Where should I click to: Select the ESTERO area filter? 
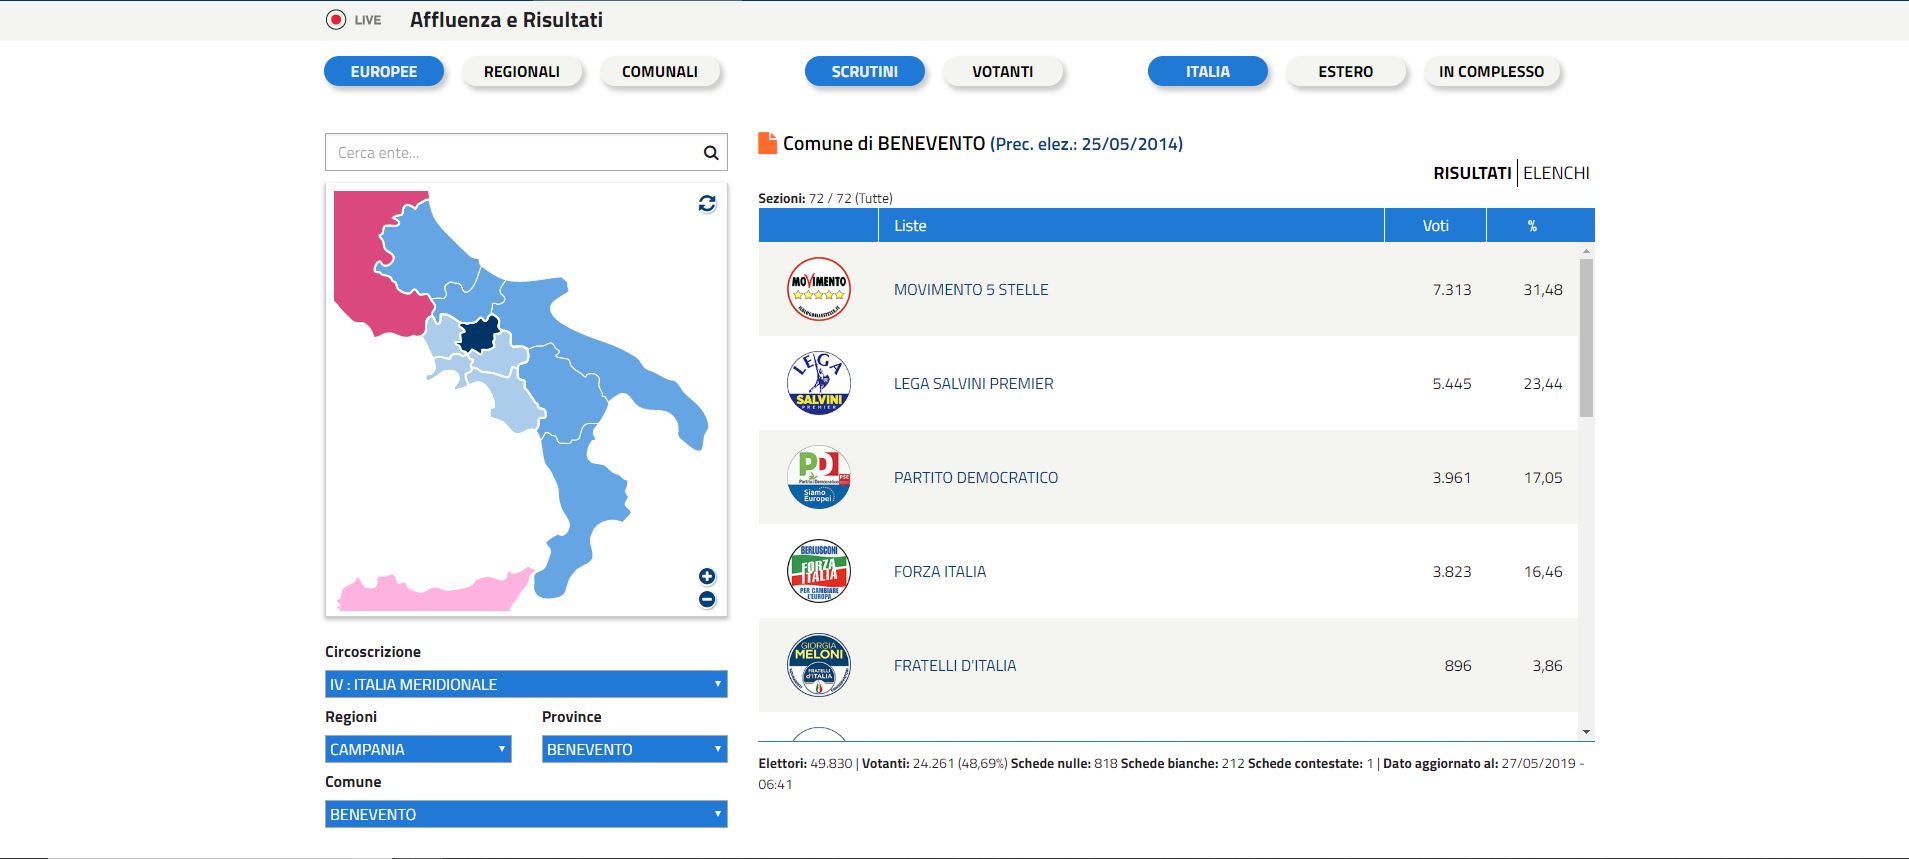pos(1346,72)
